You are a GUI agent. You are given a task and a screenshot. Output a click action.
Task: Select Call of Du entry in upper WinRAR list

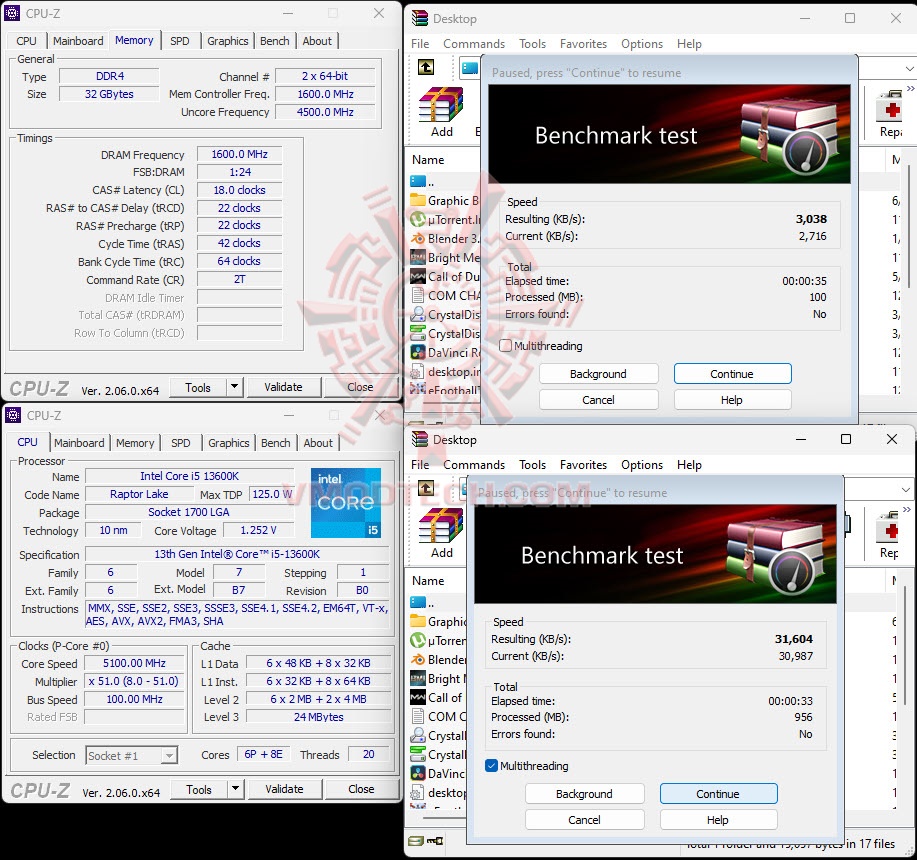tap(445, 277)
